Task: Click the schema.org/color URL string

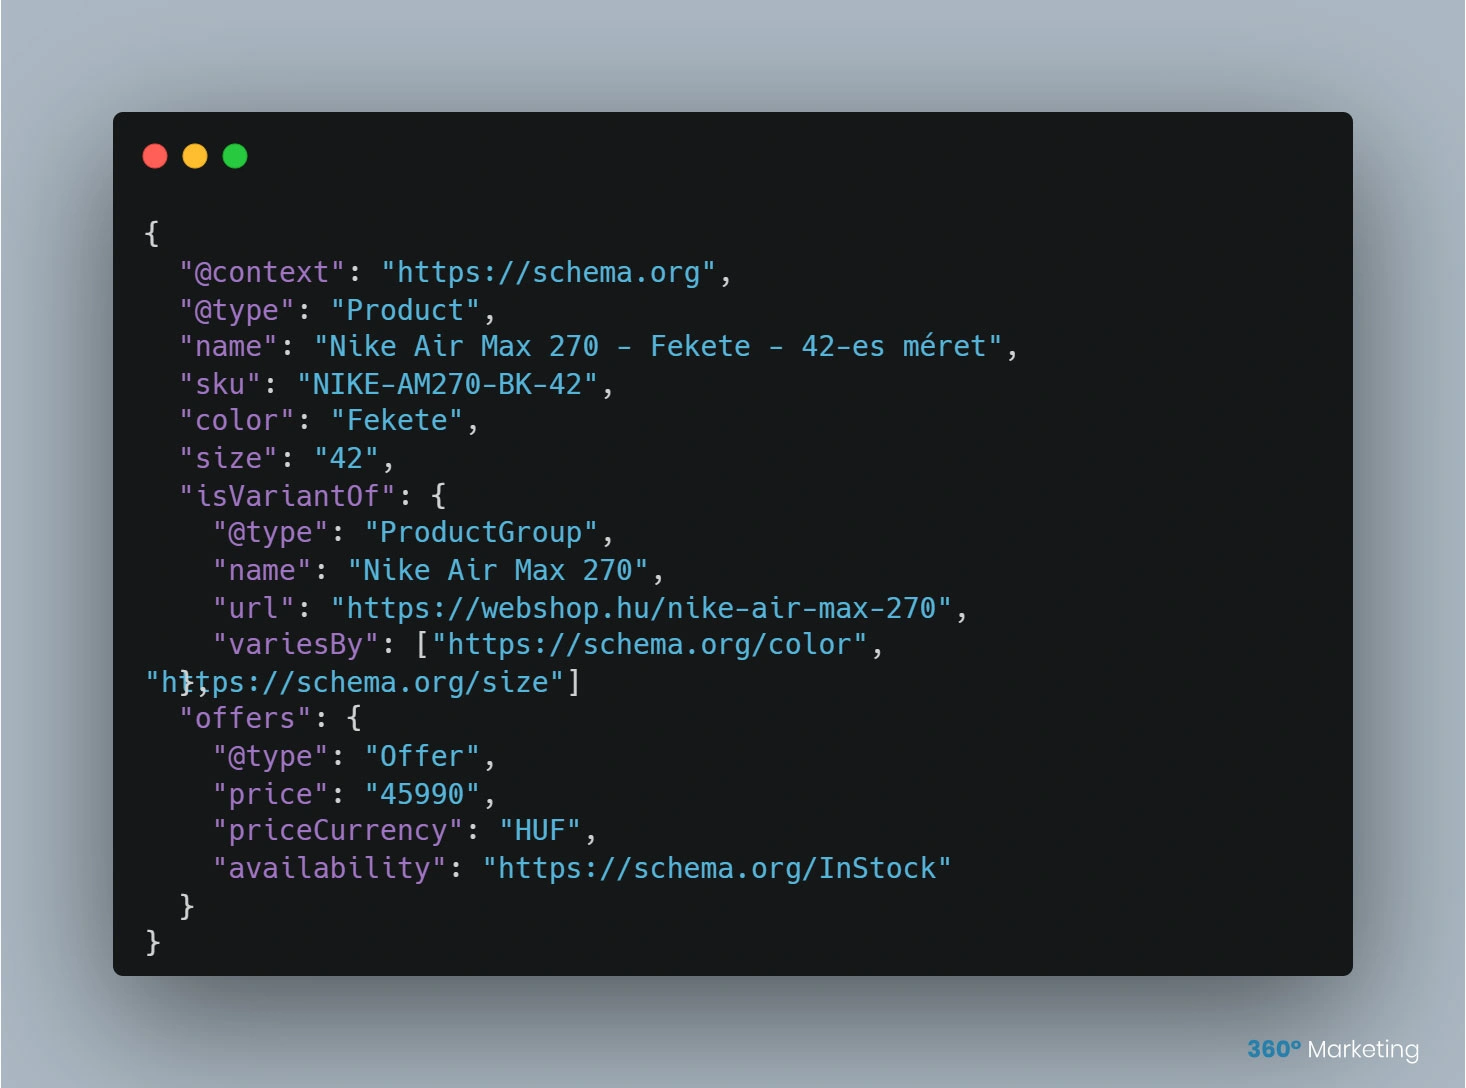Action: click(649, 645)
